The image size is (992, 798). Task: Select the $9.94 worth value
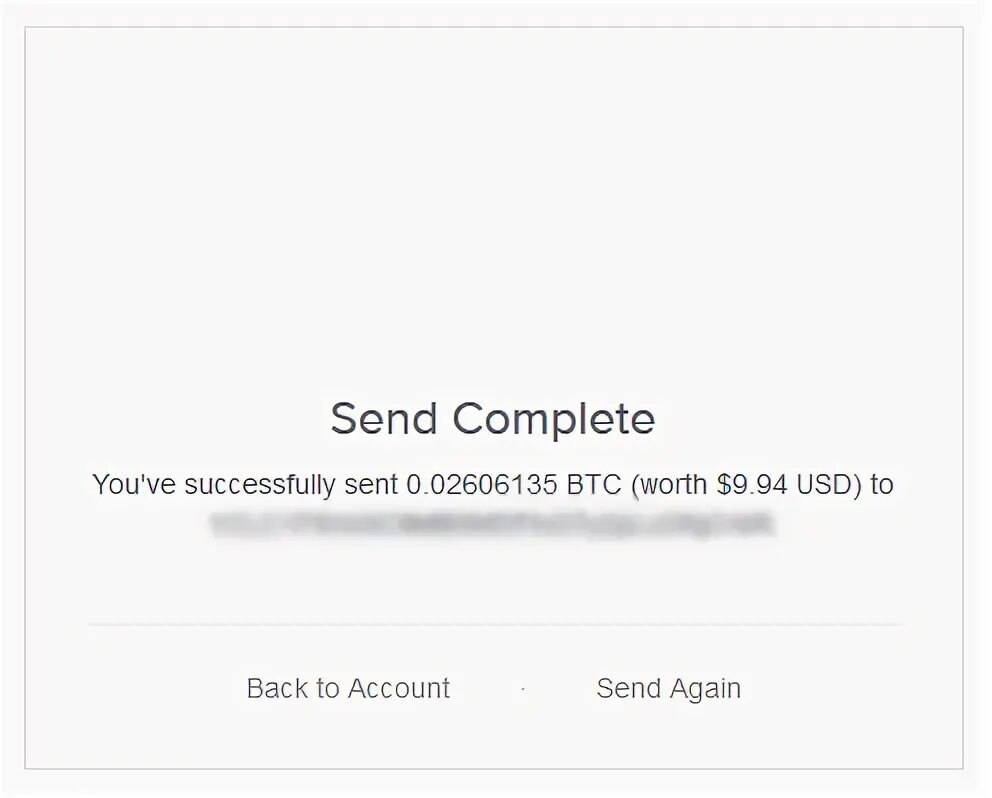coord(752,485)
